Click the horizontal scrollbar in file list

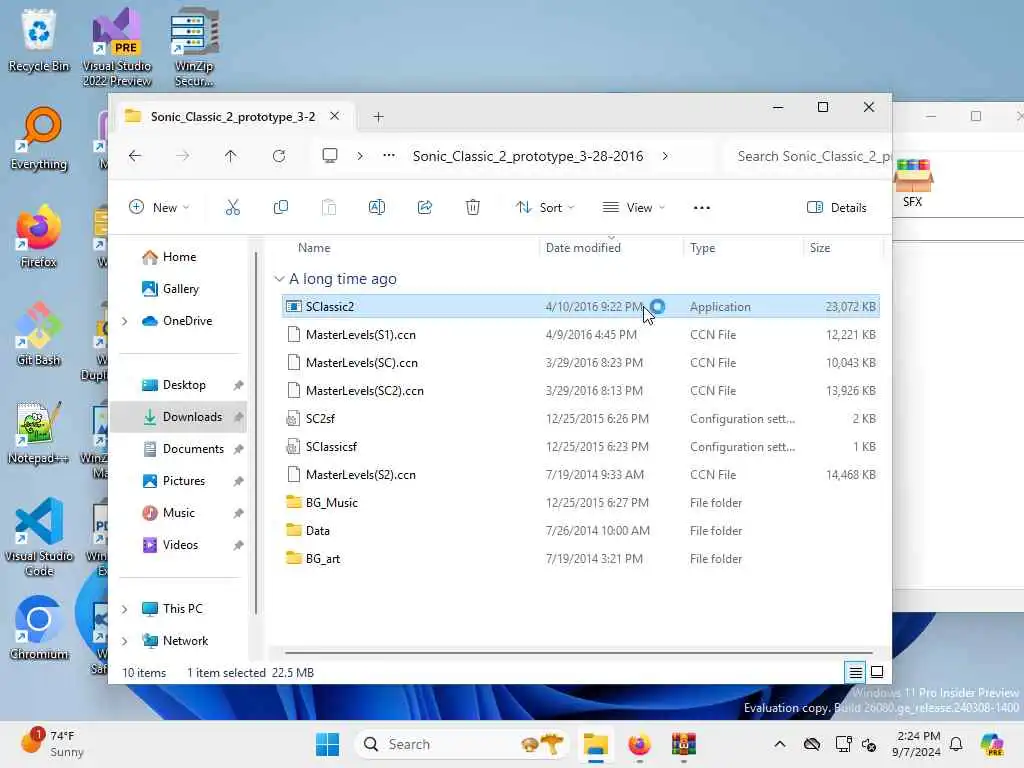[x=579, y=652]
